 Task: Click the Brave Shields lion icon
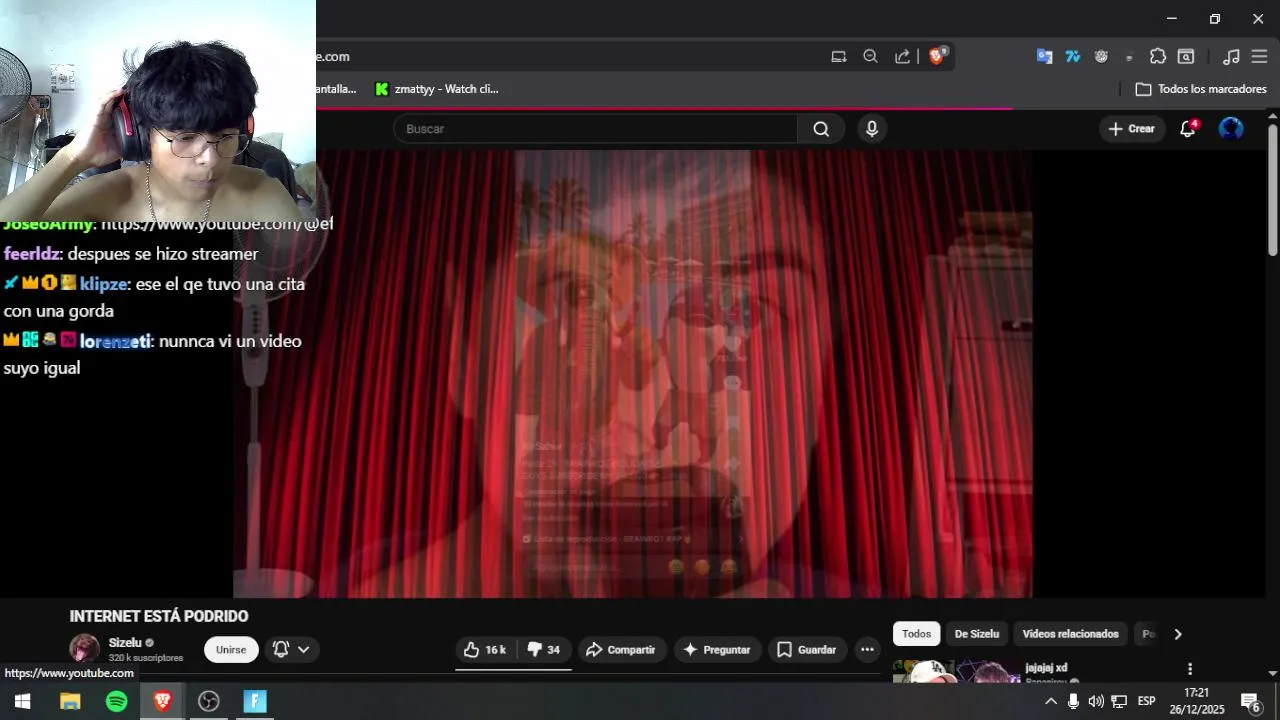[x=937, y=56]
